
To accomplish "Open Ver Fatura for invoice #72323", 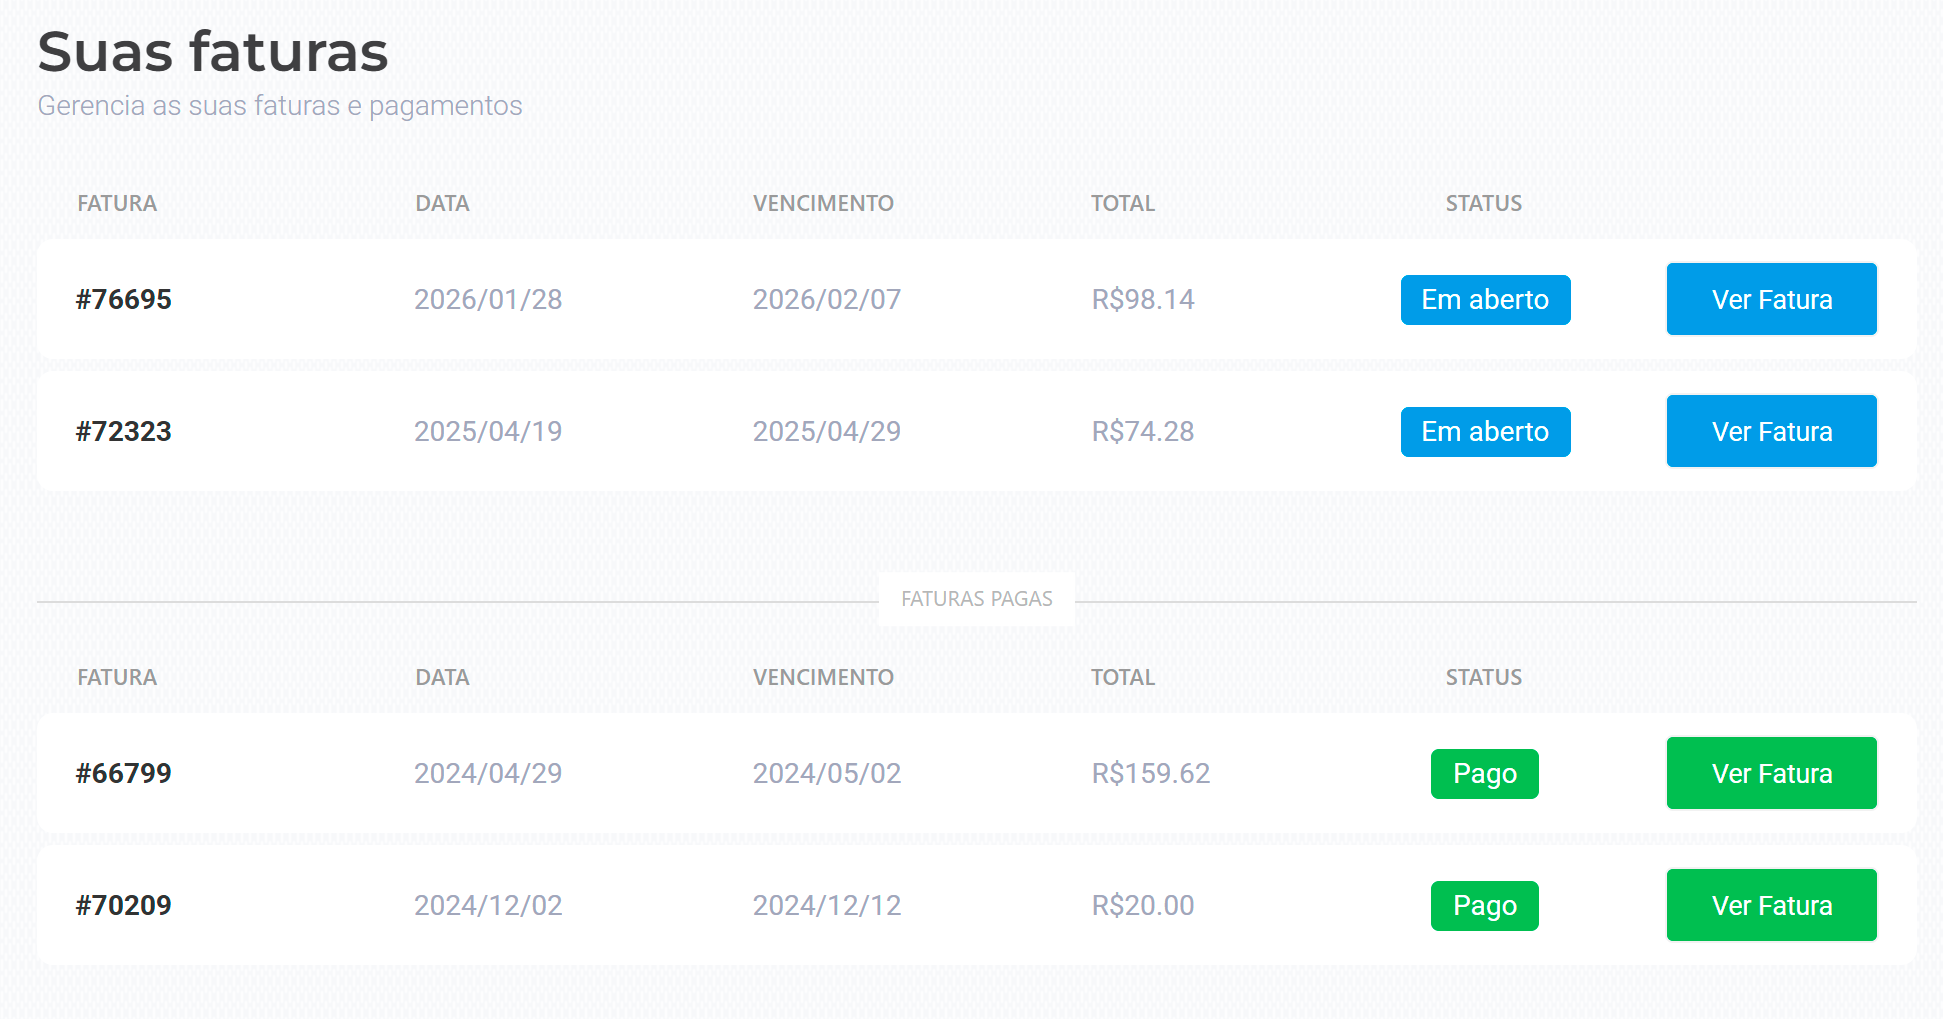I will click(x=1771, y=431).
